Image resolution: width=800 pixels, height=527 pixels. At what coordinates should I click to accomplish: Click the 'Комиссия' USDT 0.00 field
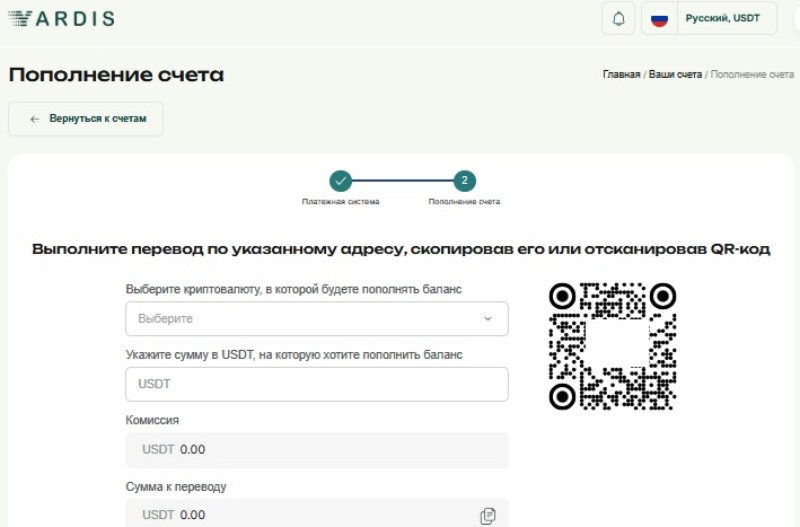[x=316, y=450]
